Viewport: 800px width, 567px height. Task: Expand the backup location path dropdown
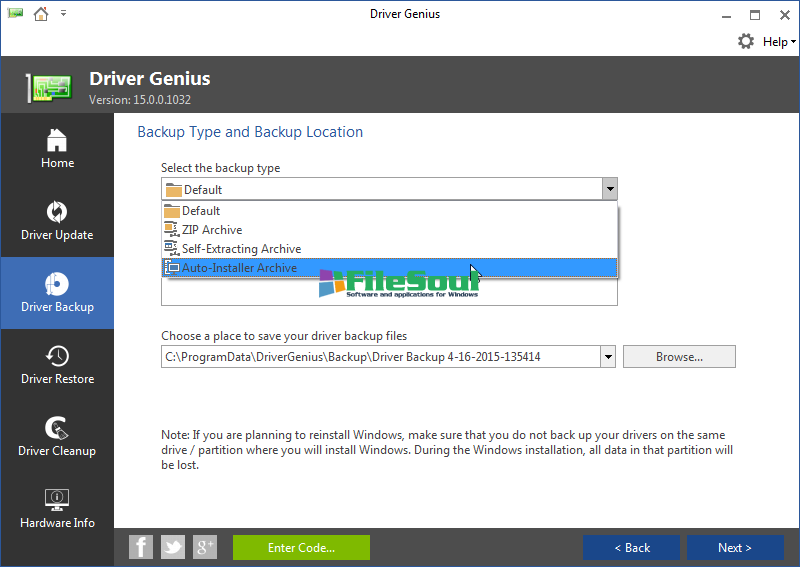[x=607, y=357]
